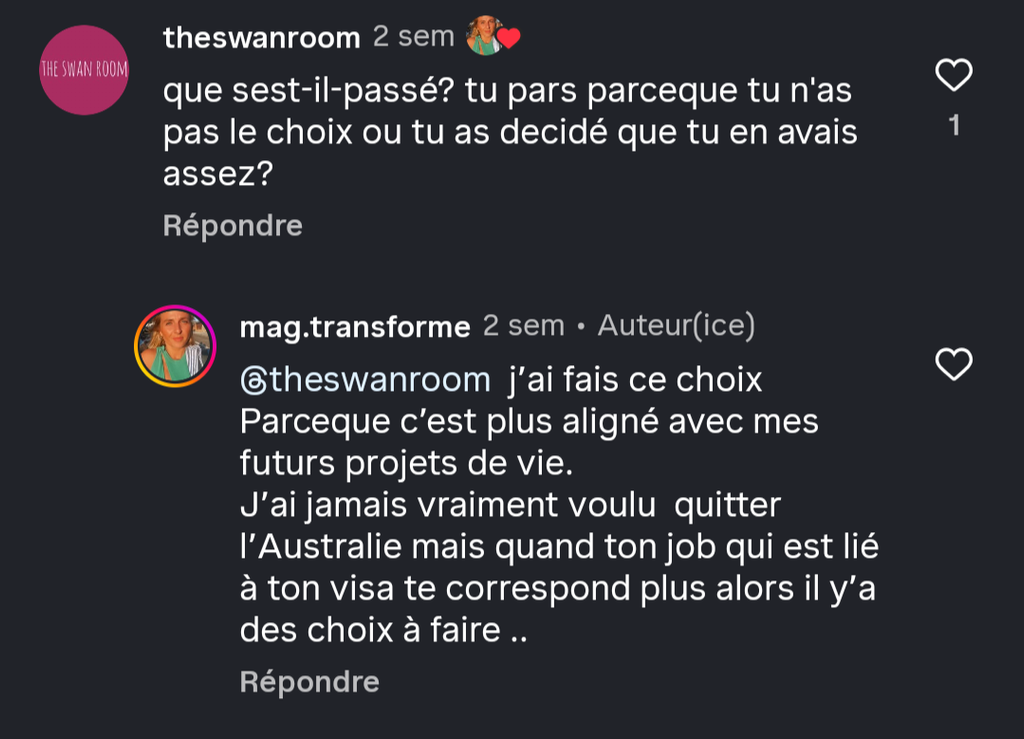Click the line 'futurs projets de vie.'
The height and width of the screenshot is (739, 1024).
tap(406, 463)
